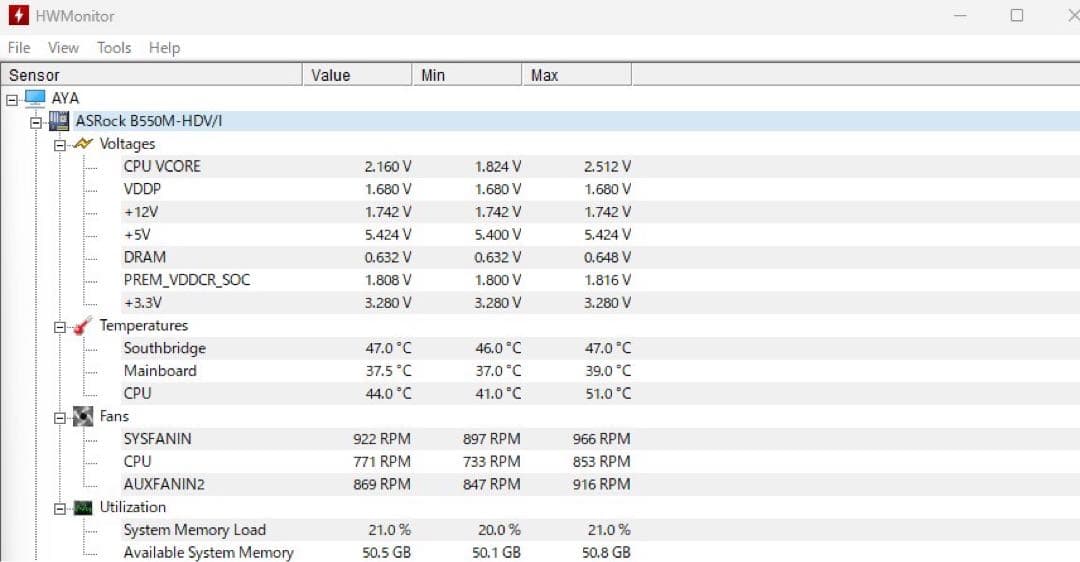This screenshot has width=1080, height=562.
Task: Click the AYA computer monitor icon
Action: coord(35,98)
